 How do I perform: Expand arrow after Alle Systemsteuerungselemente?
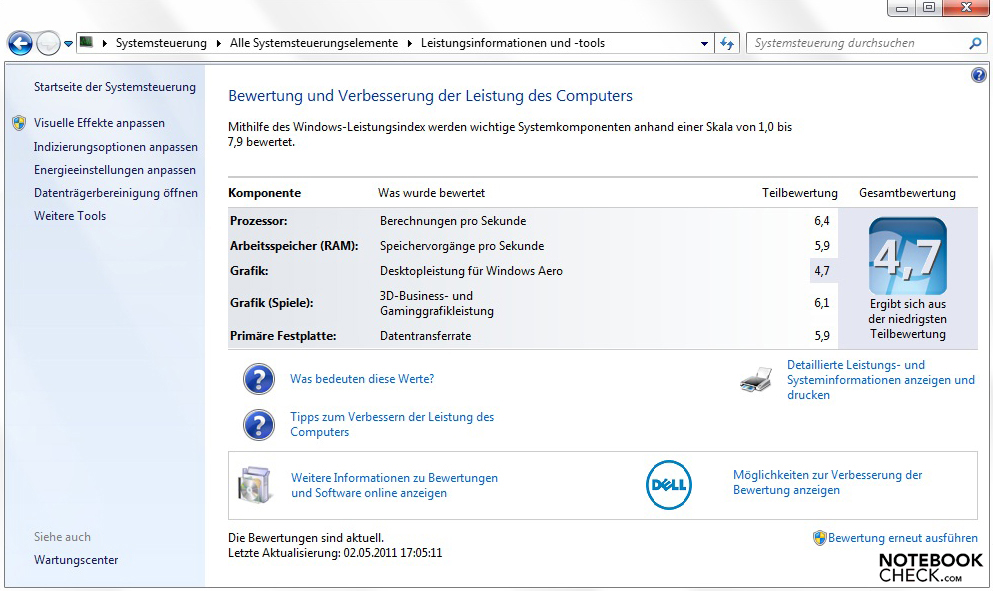click(x=409, y=43)
